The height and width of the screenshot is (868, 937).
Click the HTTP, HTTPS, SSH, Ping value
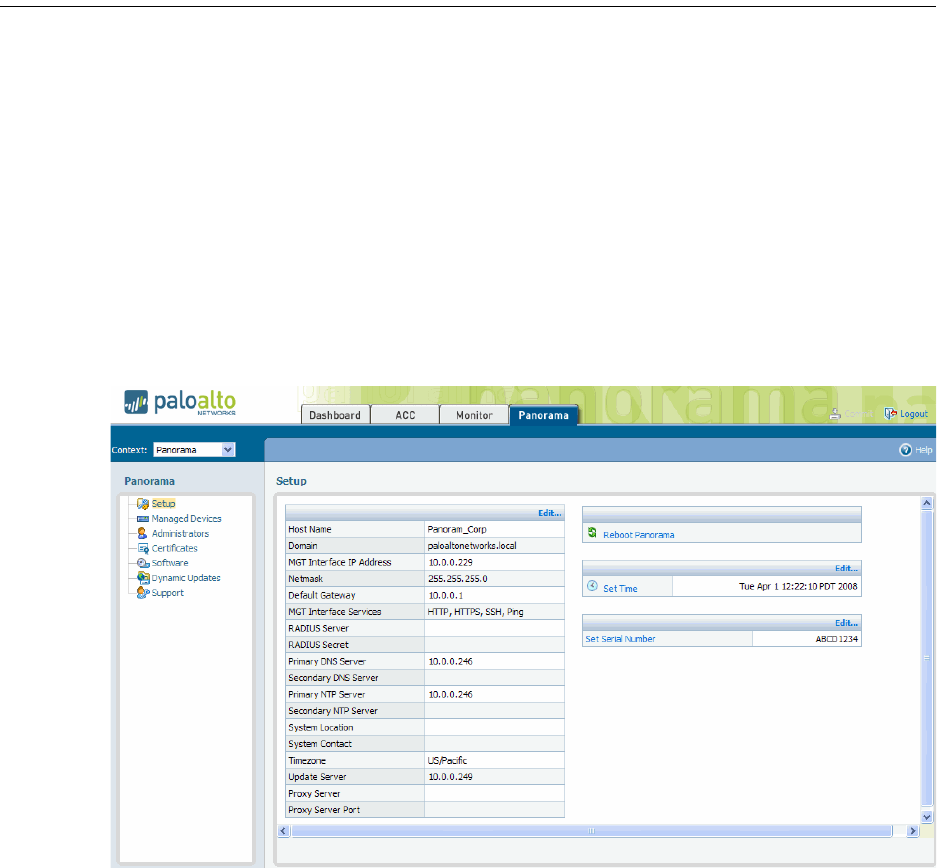tap(476, 612)
